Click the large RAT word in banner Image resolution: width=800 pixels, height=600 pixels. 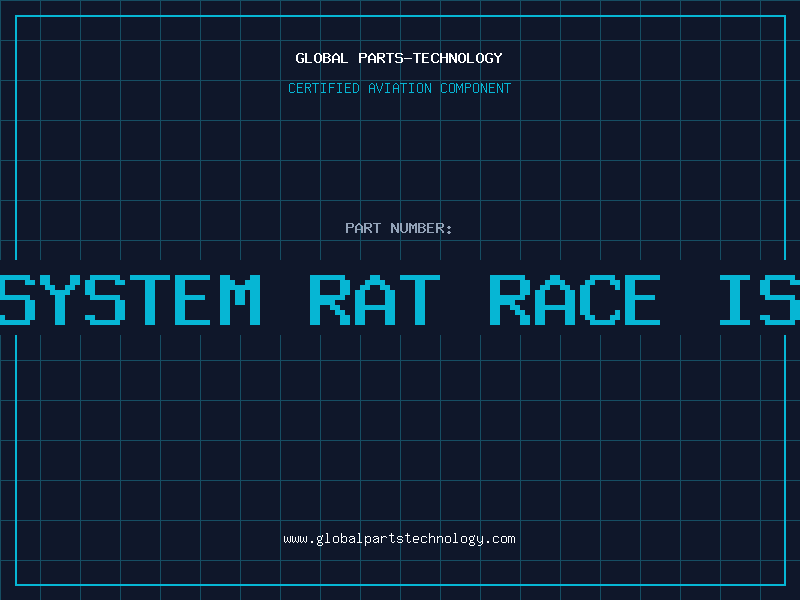(374, 299)
